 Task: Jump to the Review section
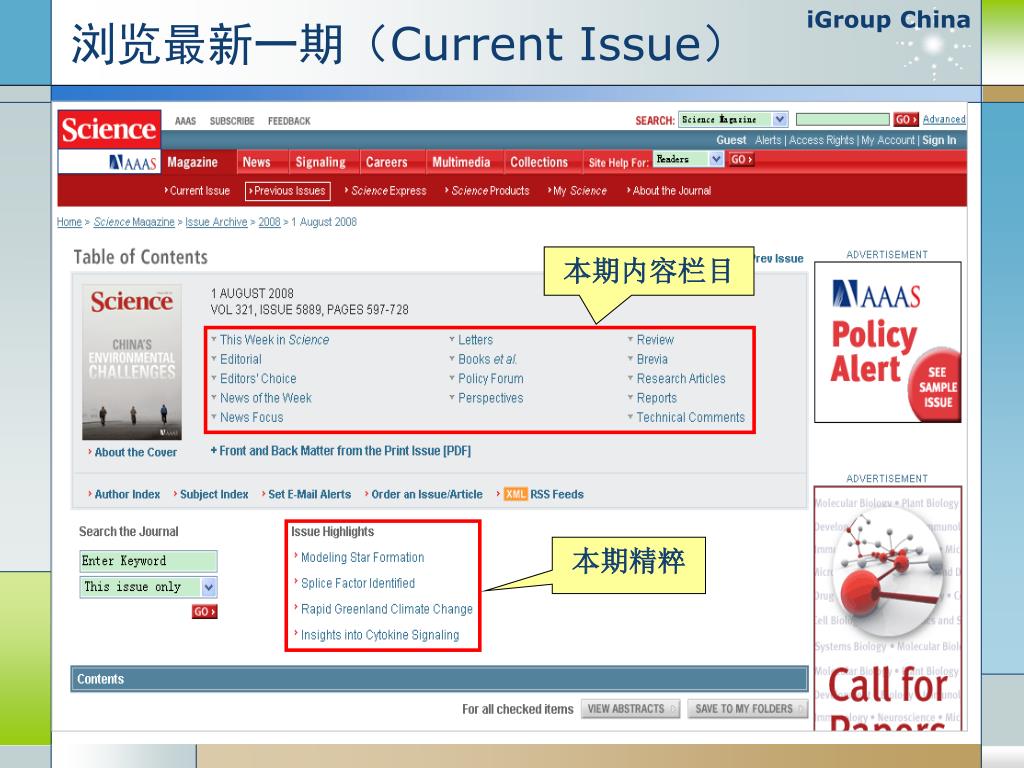[x=655, y=340]
